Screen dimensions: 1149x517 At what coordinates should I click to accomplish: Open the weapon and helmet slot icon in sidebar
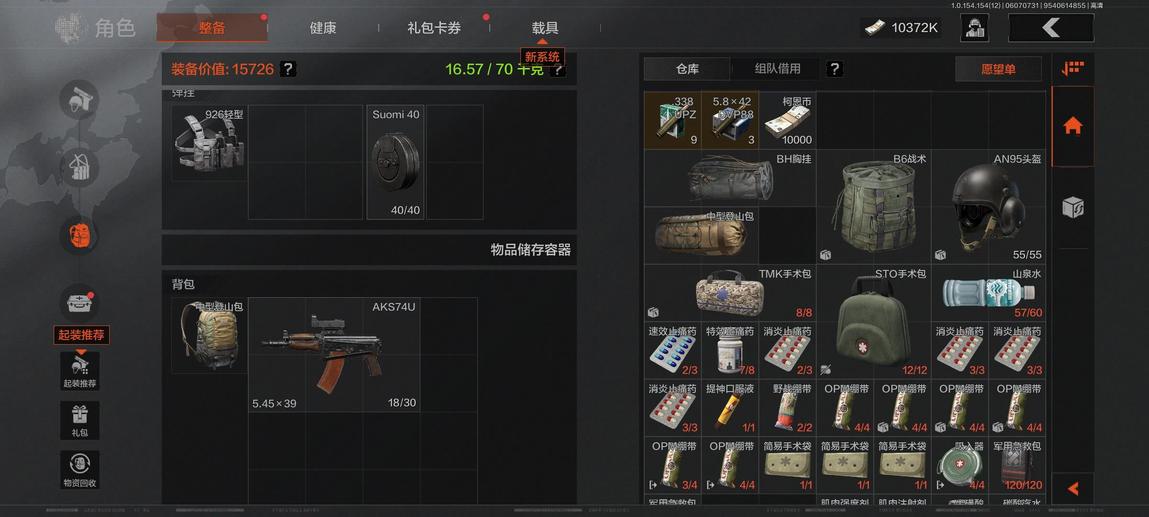coord(79,100)
